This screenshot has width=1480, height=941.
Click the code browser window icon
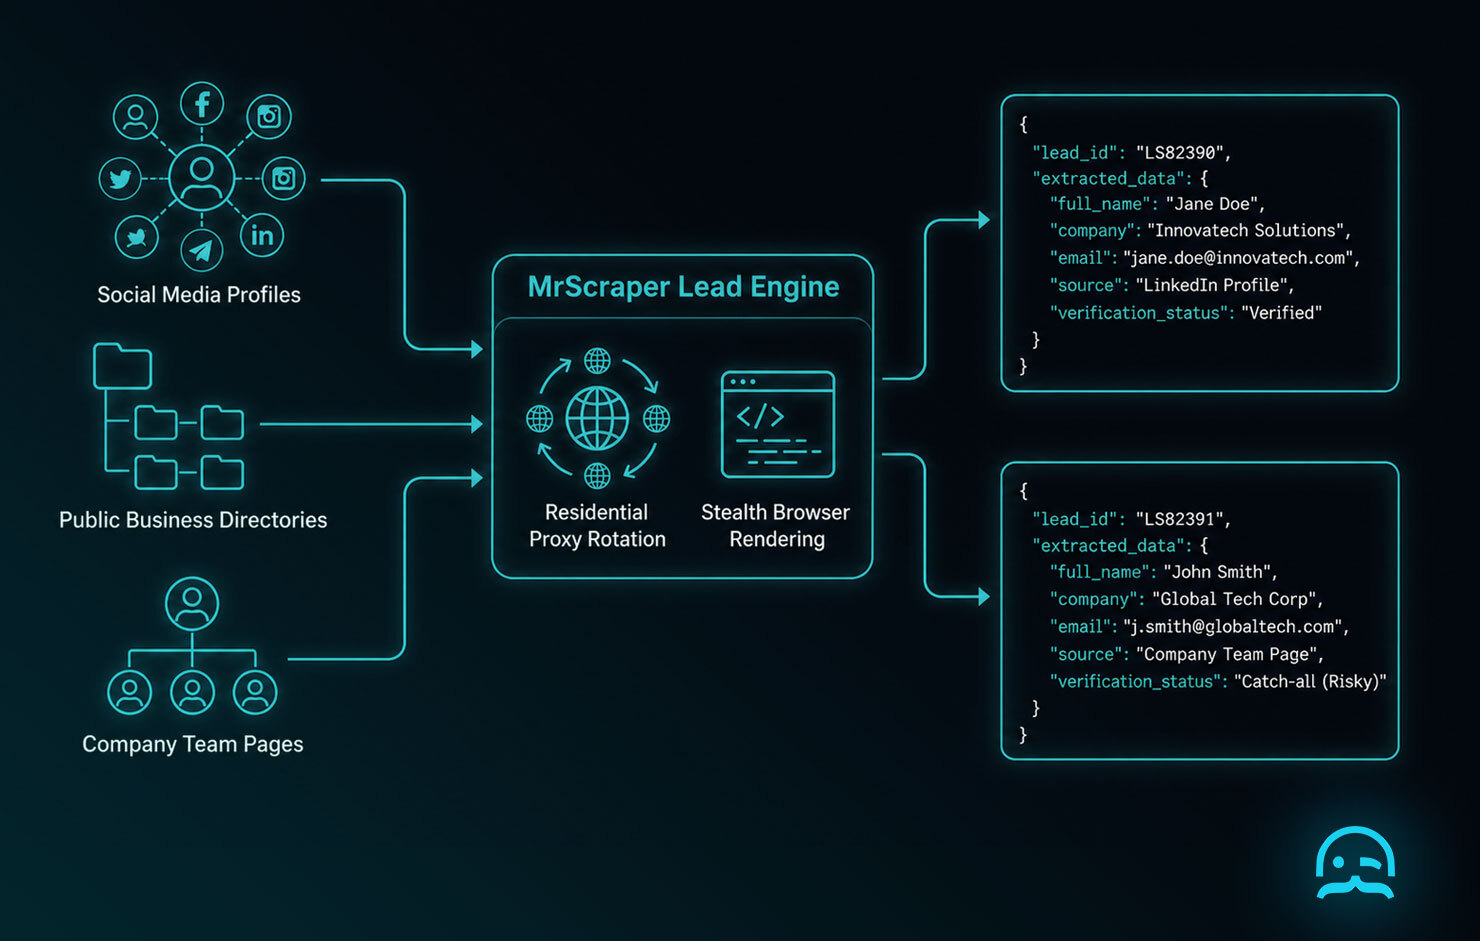[x=777, y=424]
